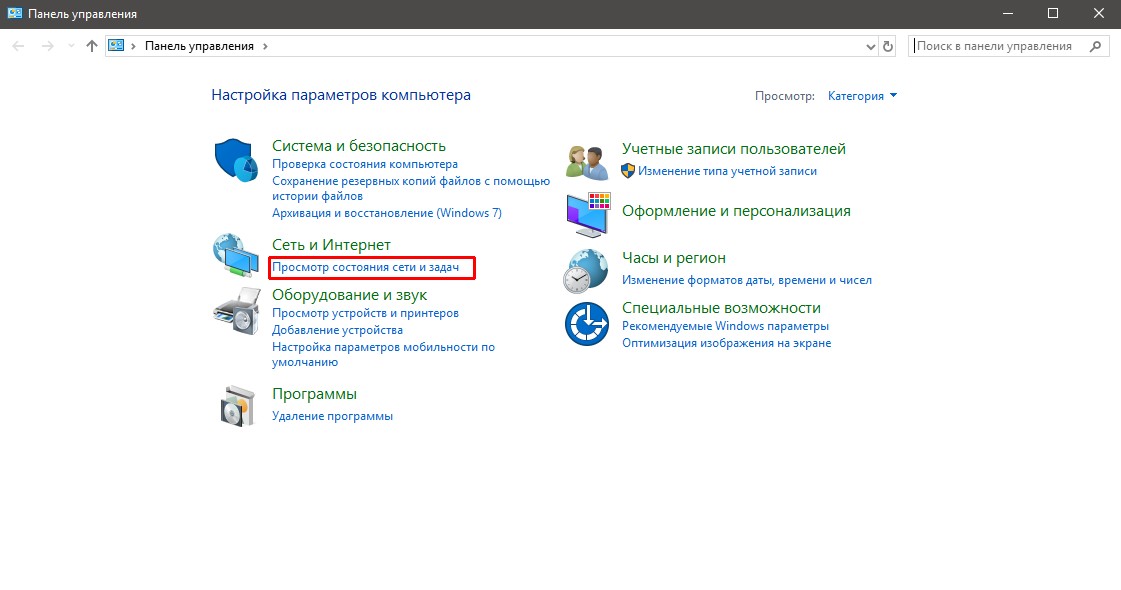Viewport: 1121px width, 590px height.
Task: Click Изменение форматов даты, времени и чисел
Action: (x=747, y=280)
